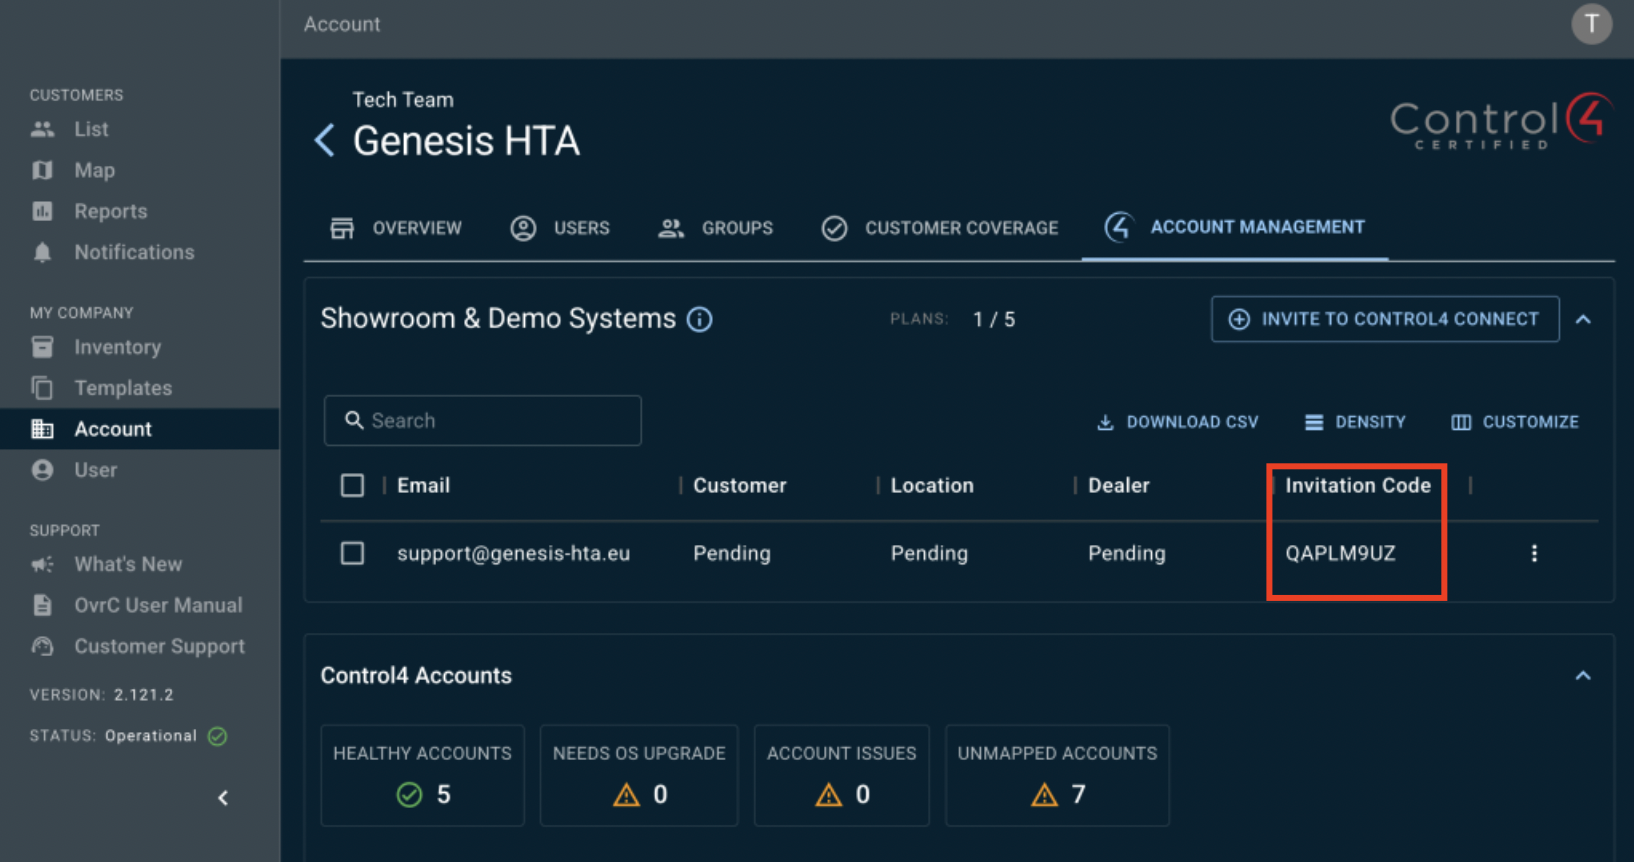
Task: Go back using the arrow beside Genesis HTA
Action: tap(324, 140)
